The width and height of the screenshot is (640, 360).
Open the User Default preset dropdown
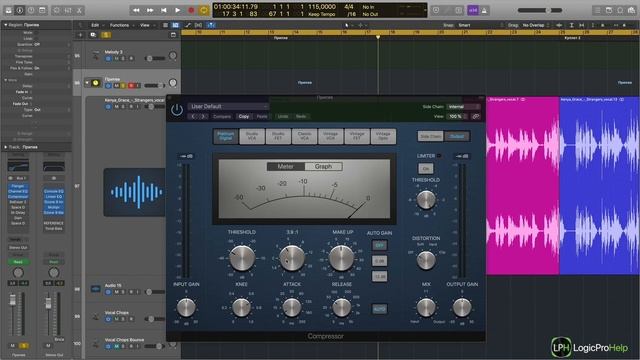(228, 107)
